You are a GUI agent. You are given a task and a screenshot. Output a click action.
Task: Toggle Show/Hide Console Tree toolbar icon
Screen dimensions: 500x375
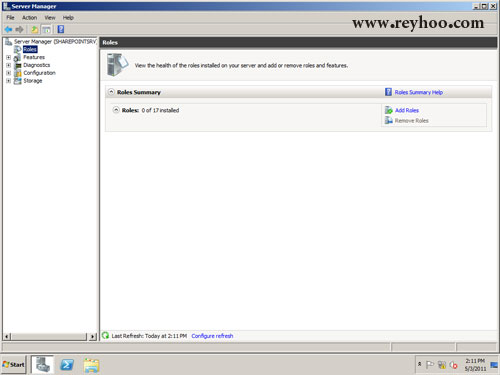click(46, 29)
